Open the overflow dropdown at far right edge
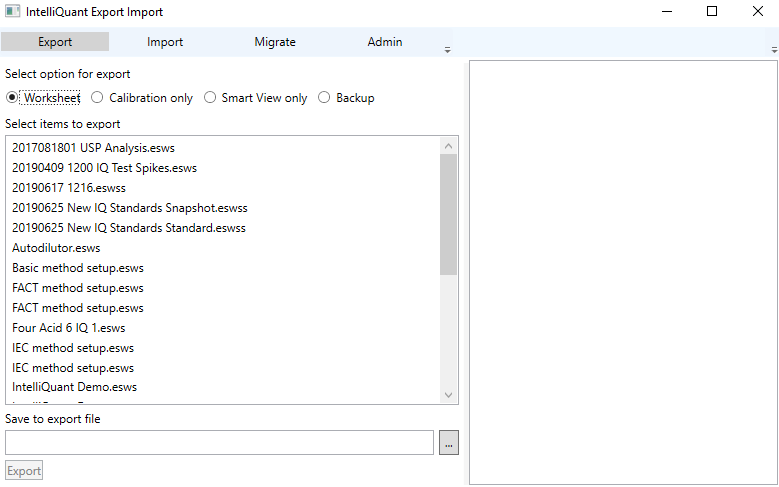The image size is (779, 487). tap(774, 50)
